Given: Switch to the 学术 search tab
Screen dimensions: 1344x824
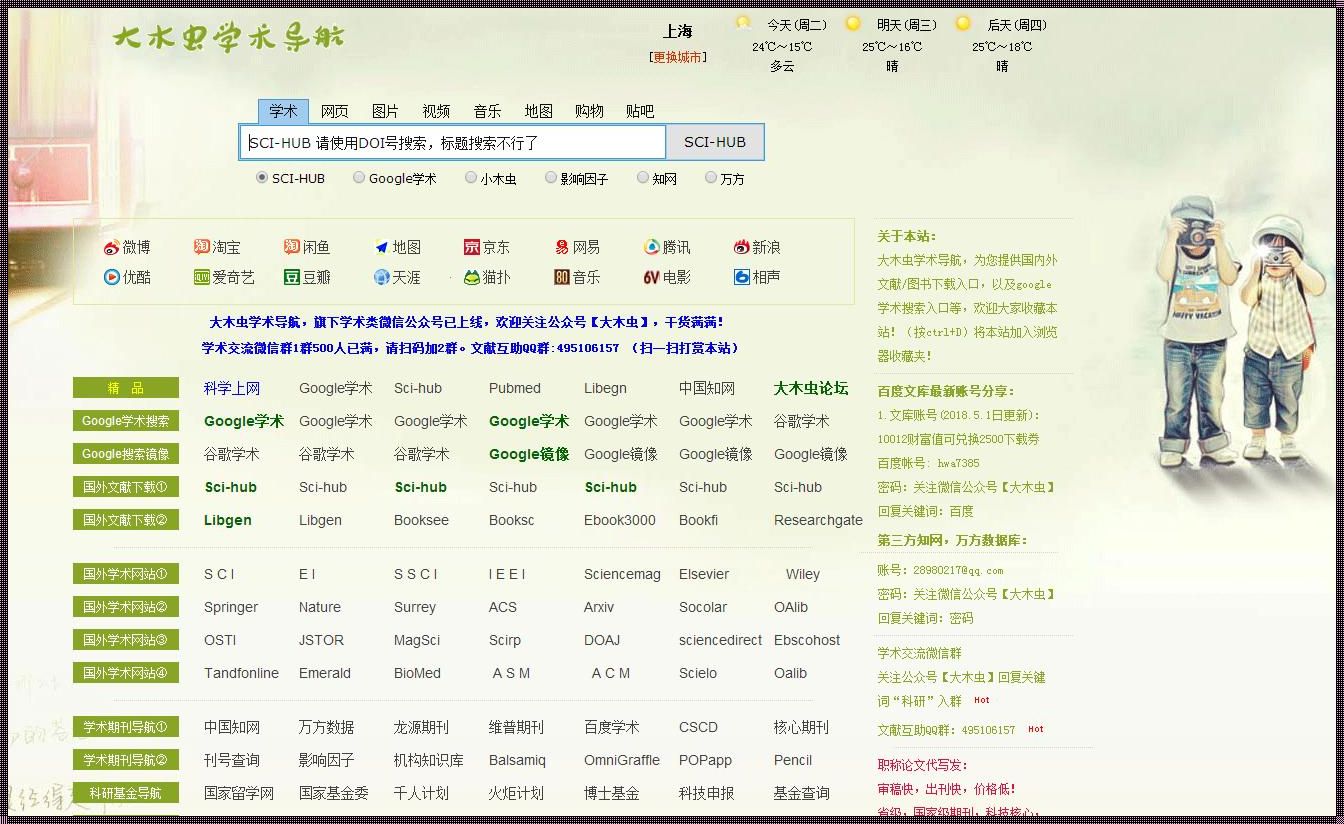Looking at the screenshot, I should pyautogui.click(x=283, y=111).
